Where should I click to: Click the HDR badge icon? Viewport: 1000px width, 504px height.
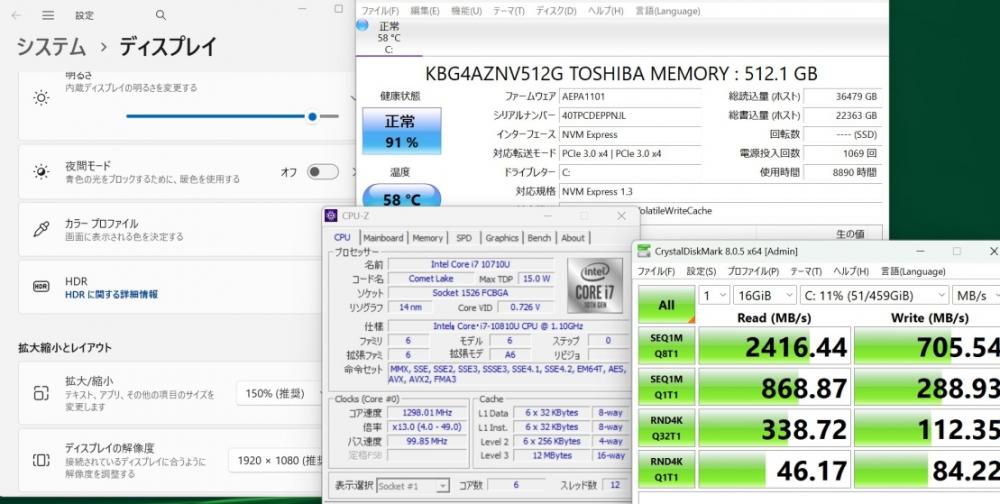pos(41,286)
